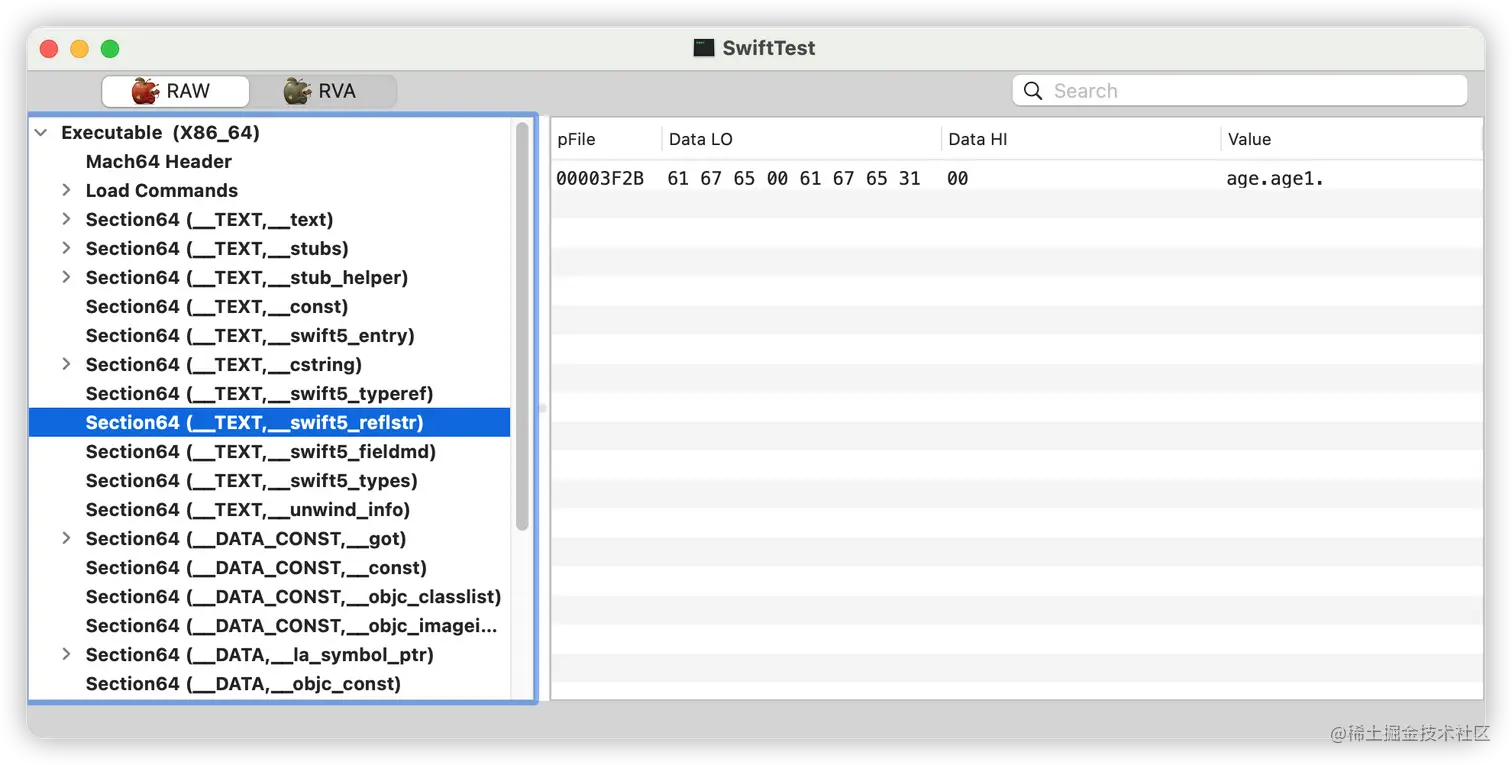1512x765 pixels.
Task: Expand Section64 (__DATA,__la_symbol_ptr) chevron
Action: (66, 654)
